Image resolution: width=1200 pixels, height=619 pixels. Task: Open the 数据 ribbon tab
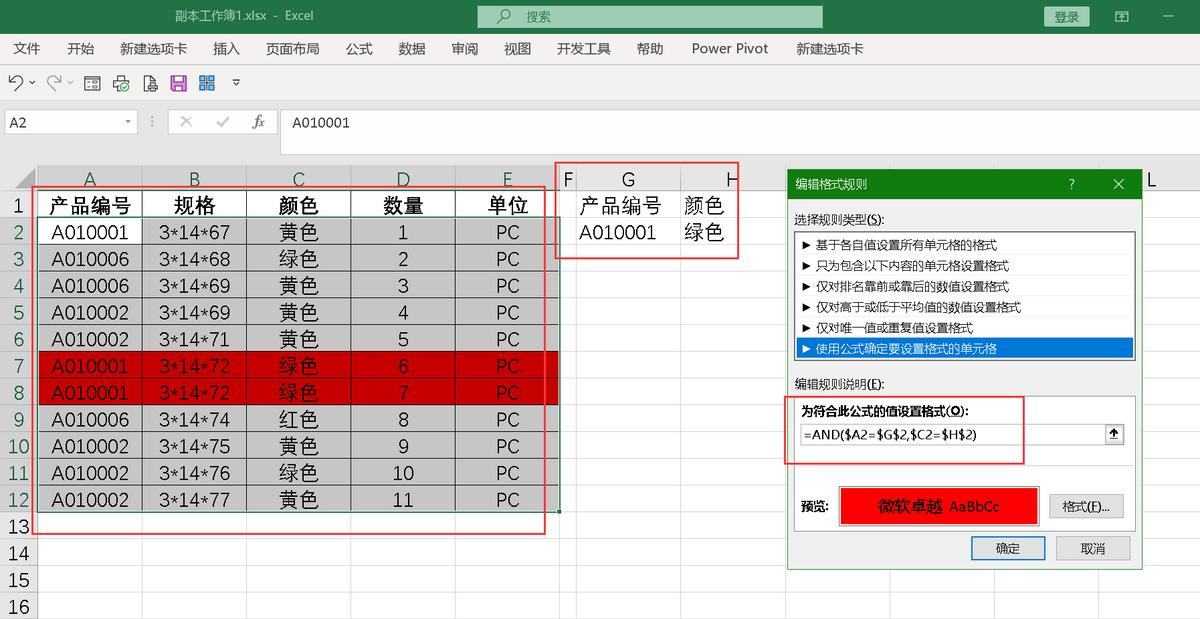tap(412, 49)
